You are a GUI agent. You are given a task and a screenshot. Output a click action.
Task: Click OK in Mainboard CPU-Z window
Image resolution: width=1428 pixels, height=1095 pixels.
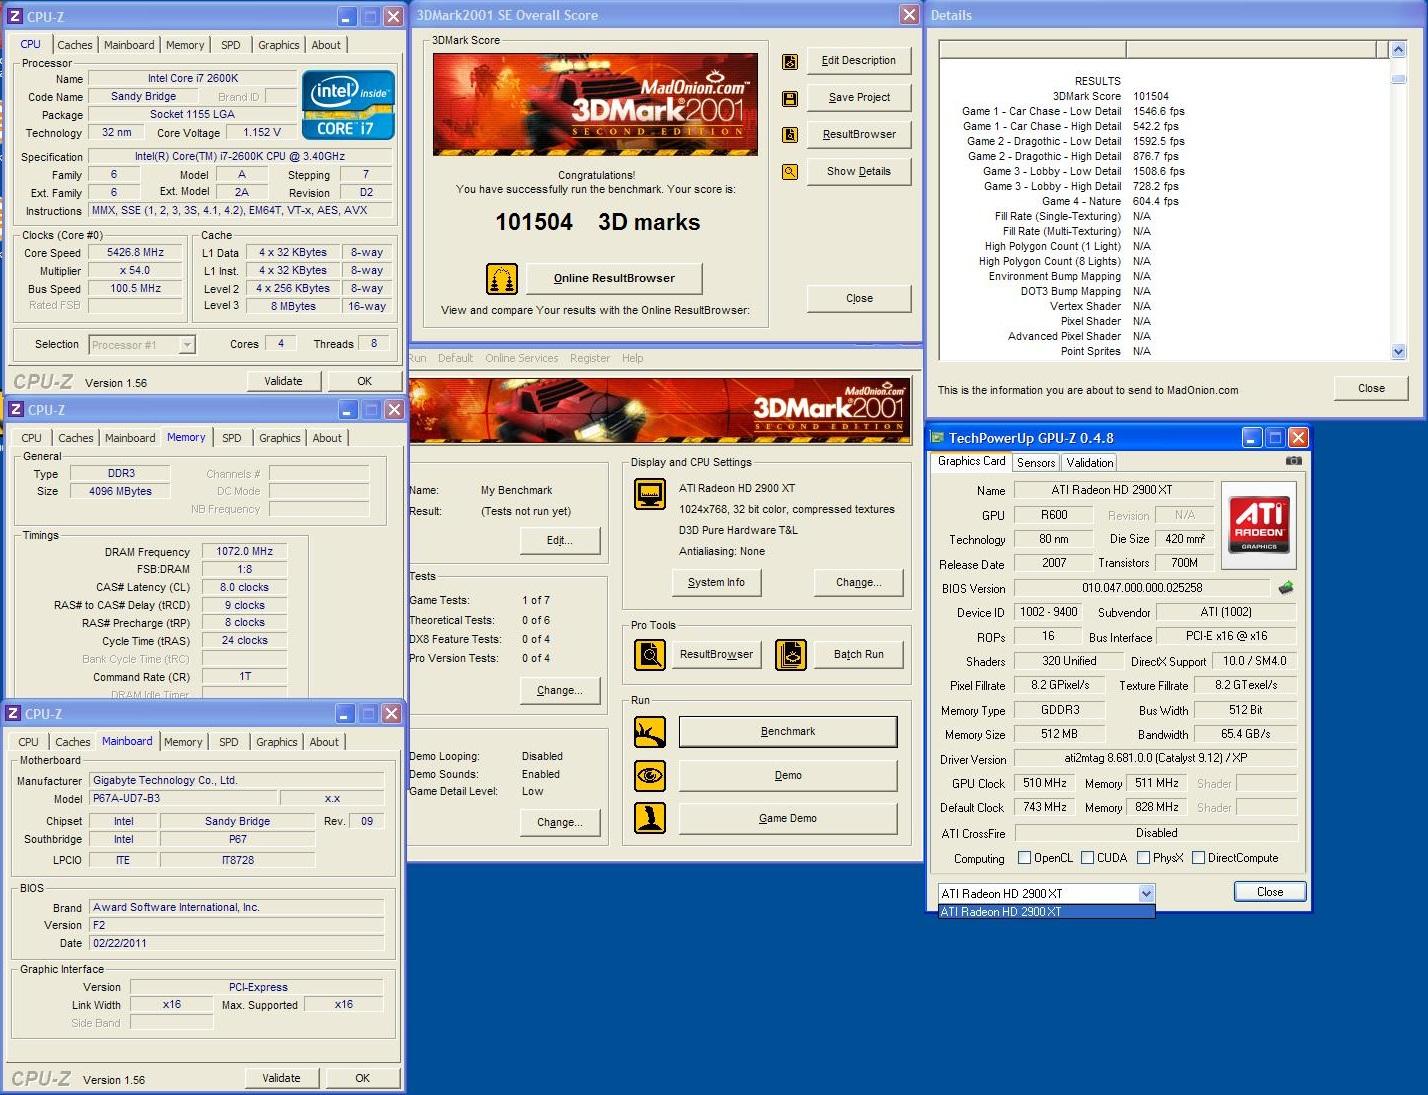(363, 1078)
